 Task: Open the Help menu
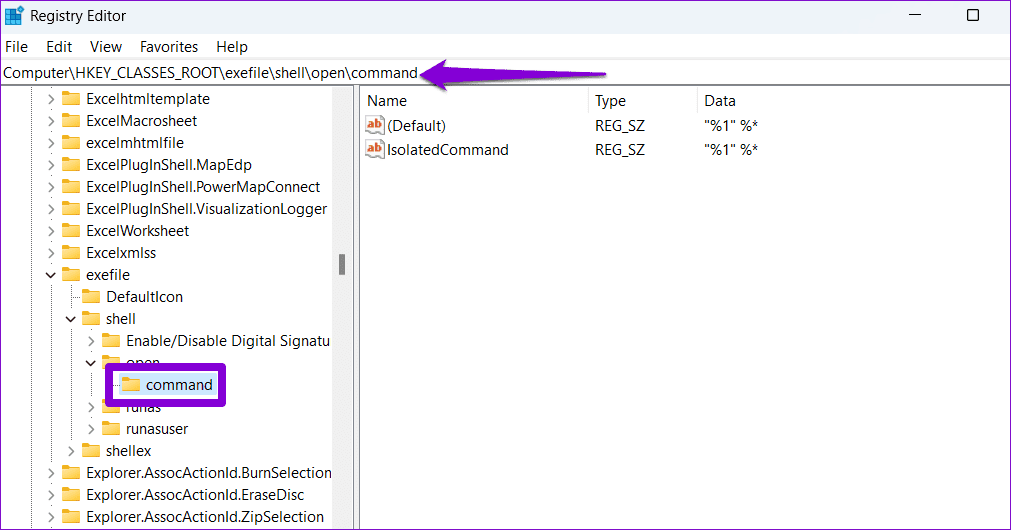click(231, 47)
